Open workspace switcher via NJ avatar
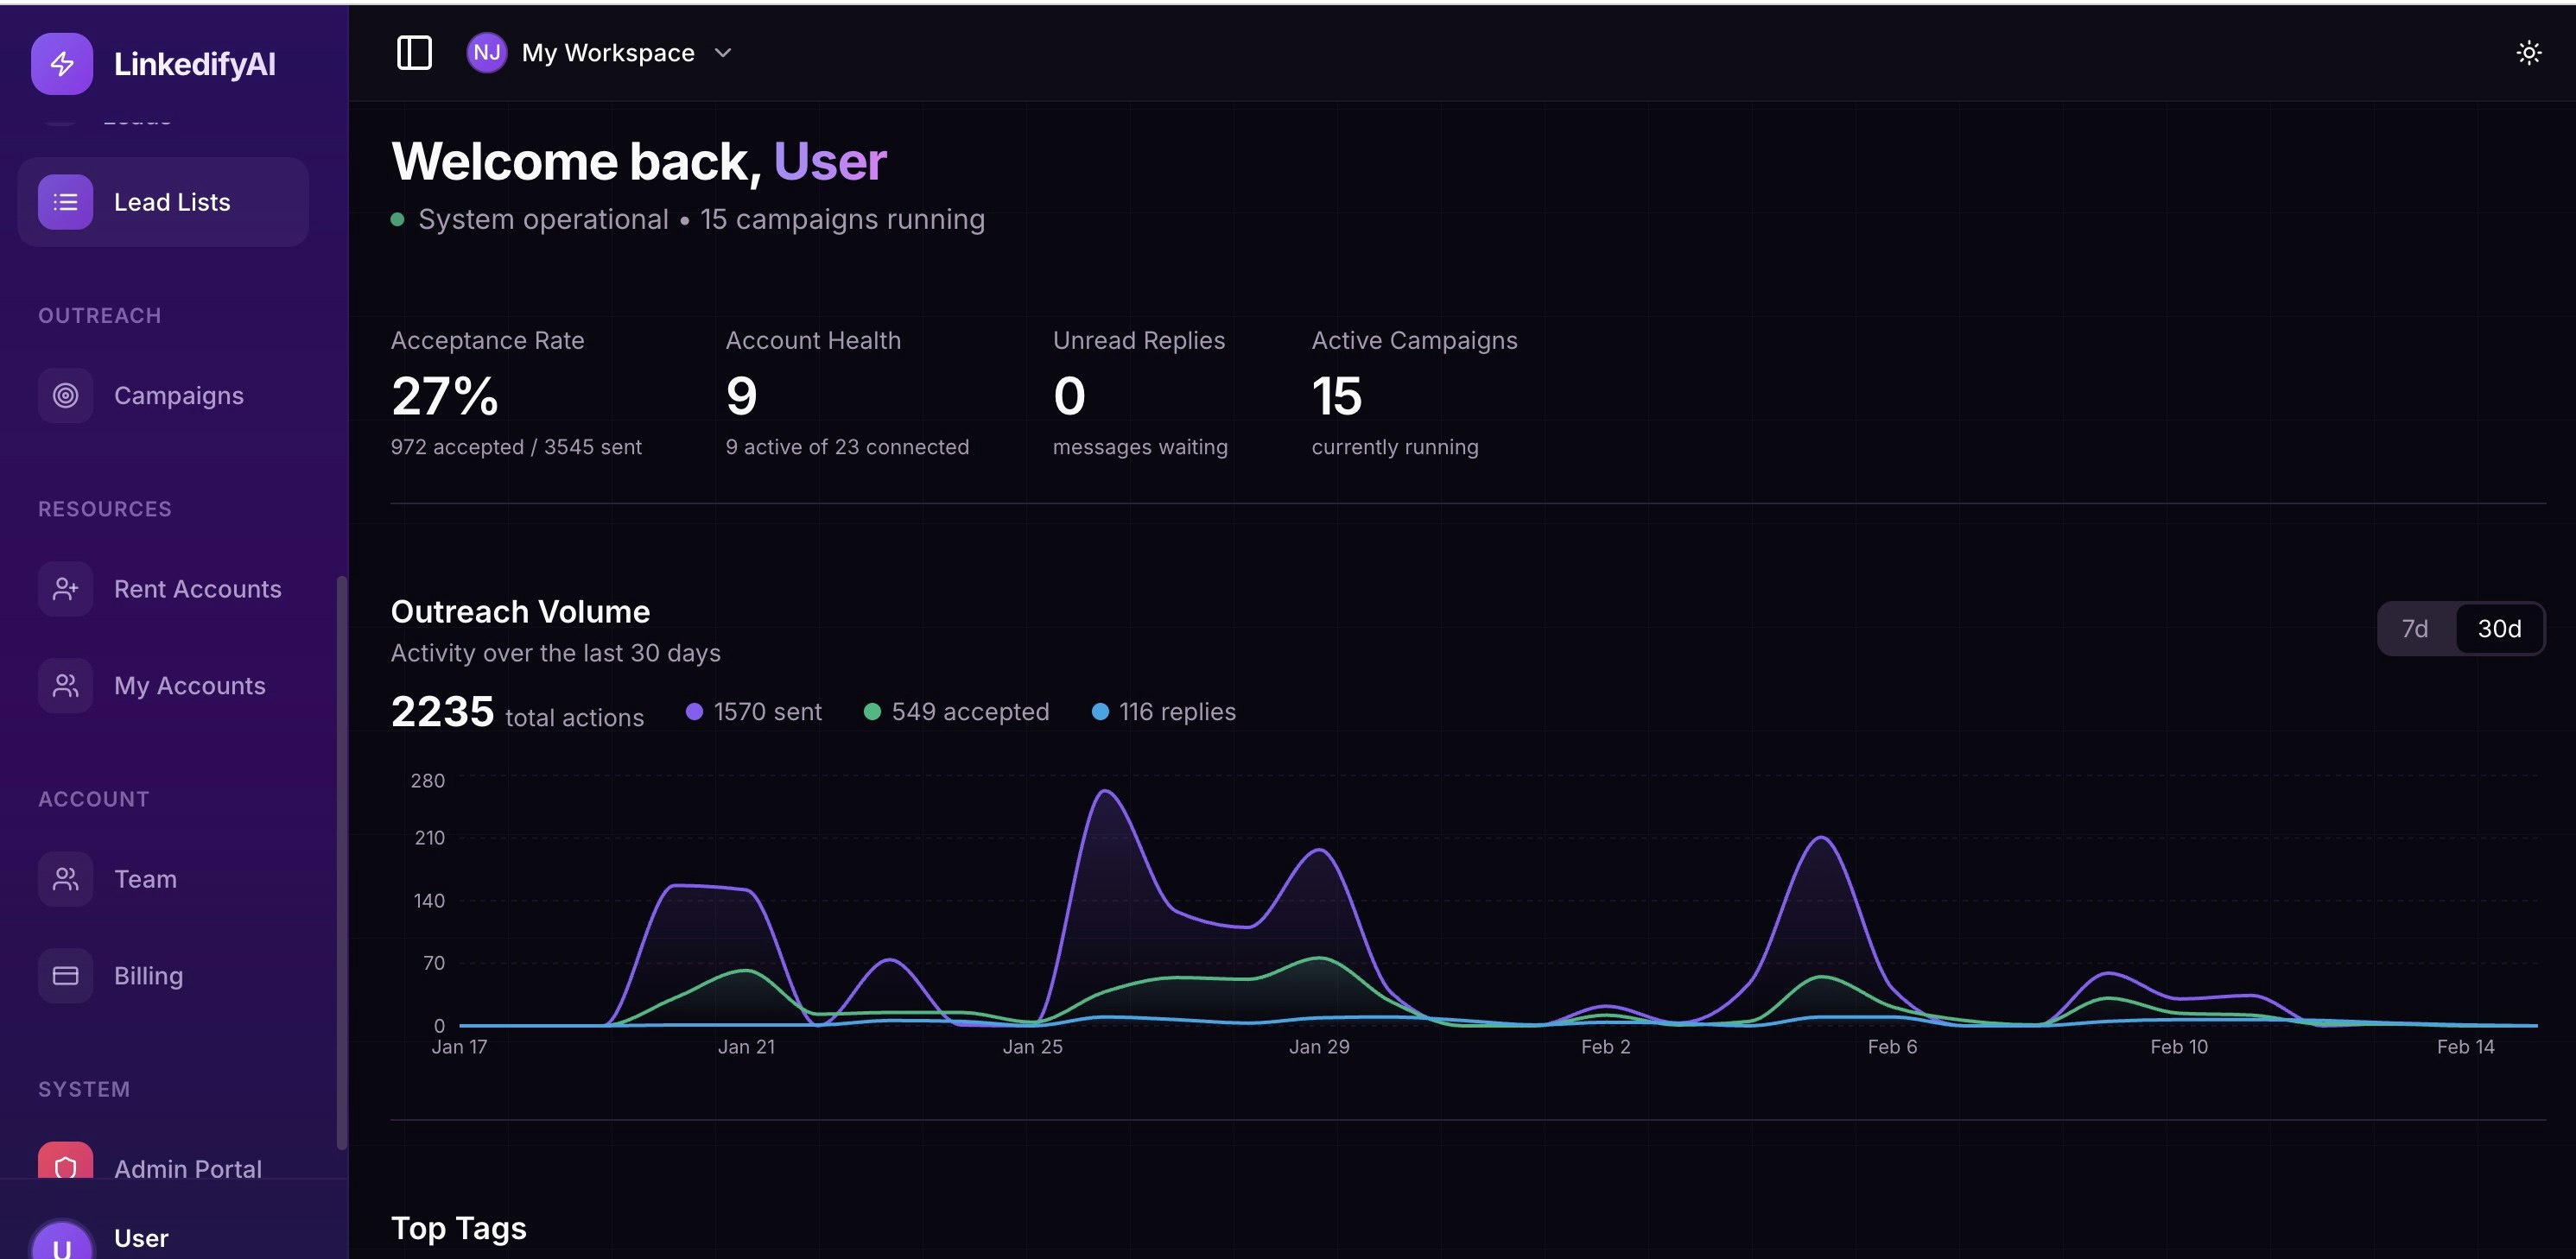The width and height of the screenshot is (2576, 1259). pos(487,53)
